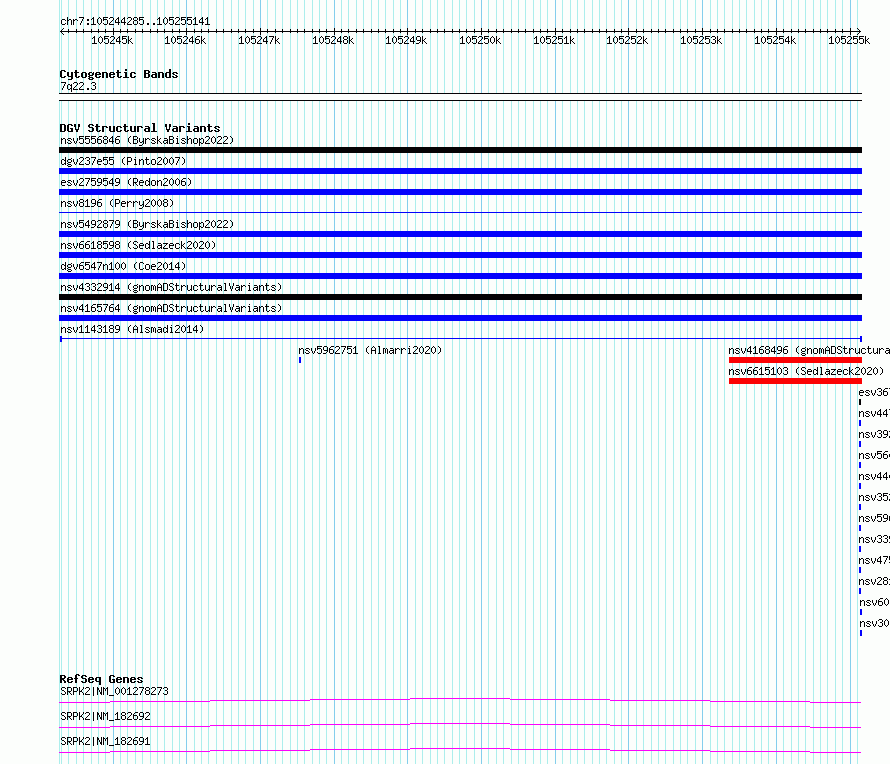The image size is (890, 764).
Task: Click the truncated esv36 variant label
Action: pos(874,392)
